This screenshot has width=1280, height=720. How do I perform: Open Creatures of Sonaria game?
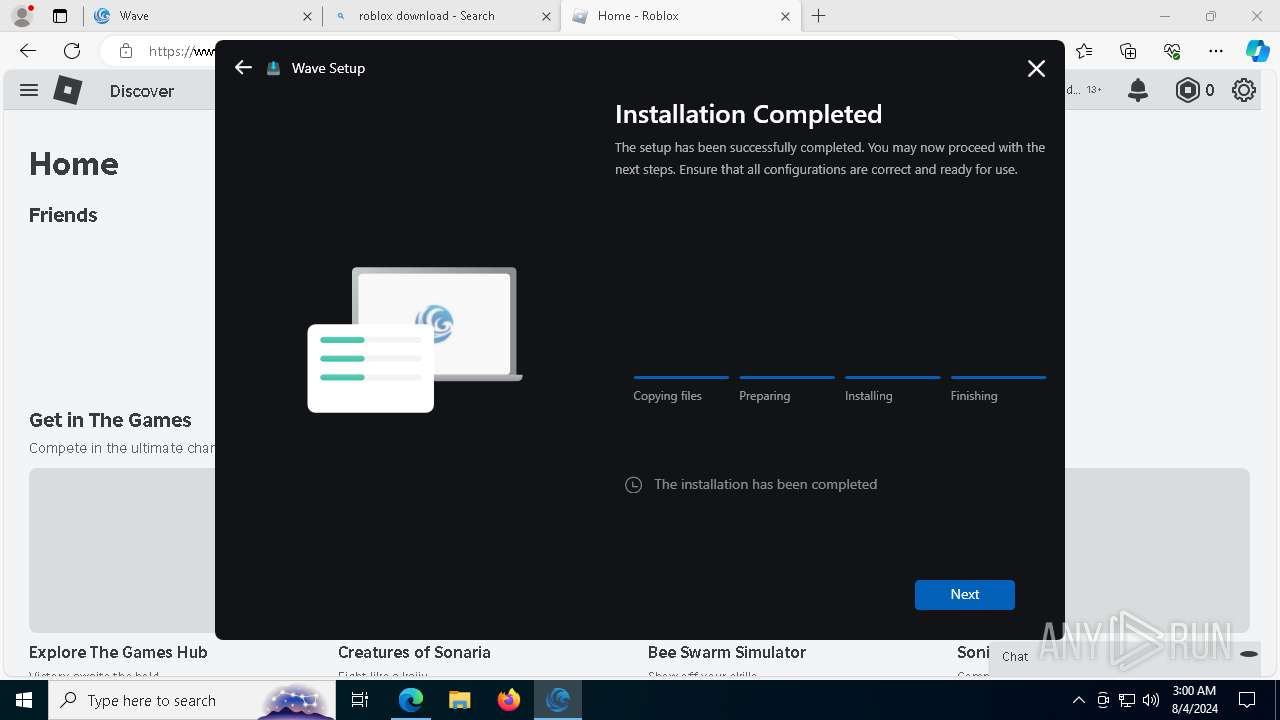414,652
